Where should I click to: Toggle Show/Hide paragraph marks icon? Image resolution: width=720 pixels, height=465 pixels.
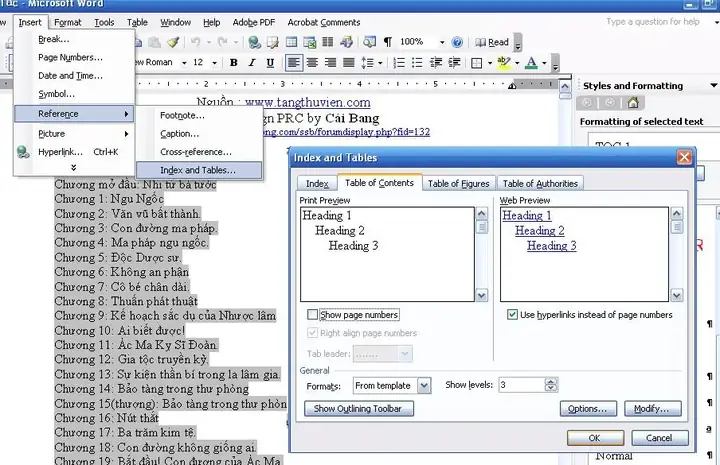[388, 42]
